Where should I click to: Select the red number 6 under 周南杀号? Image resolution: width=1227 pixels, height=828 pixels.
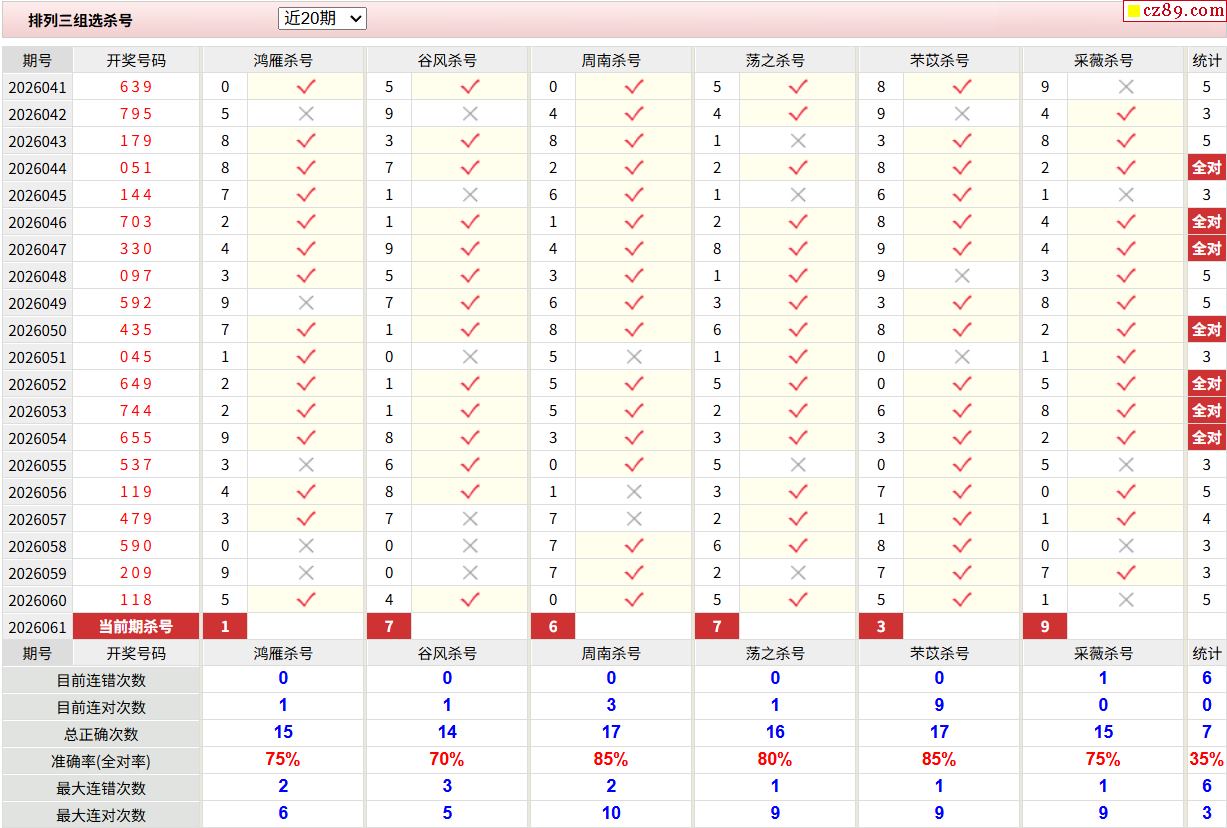553,627
